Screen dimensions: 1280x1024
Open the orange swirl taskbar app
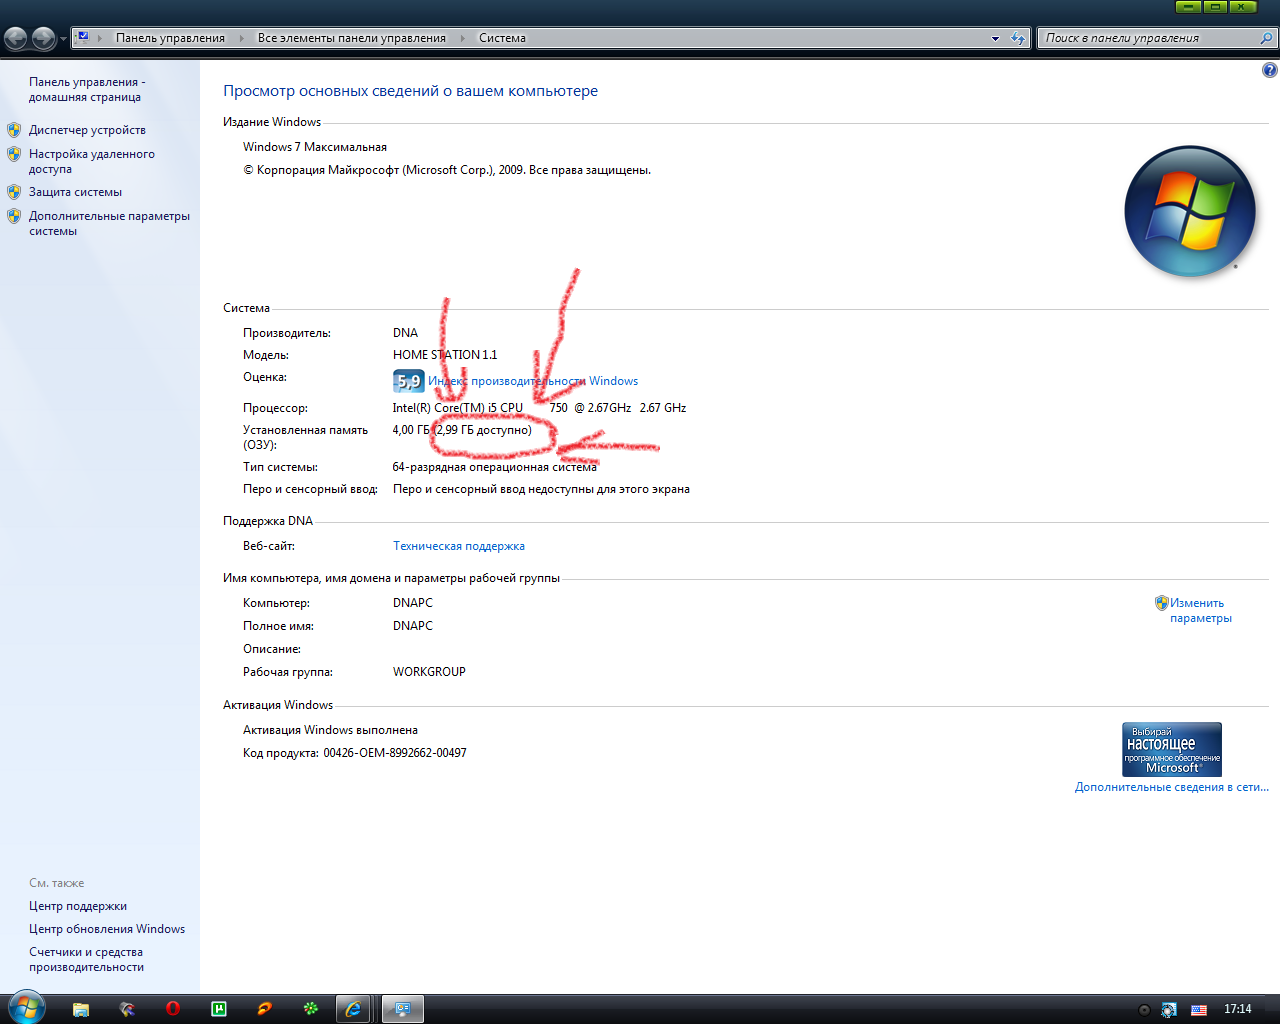tap(265, 1009)
